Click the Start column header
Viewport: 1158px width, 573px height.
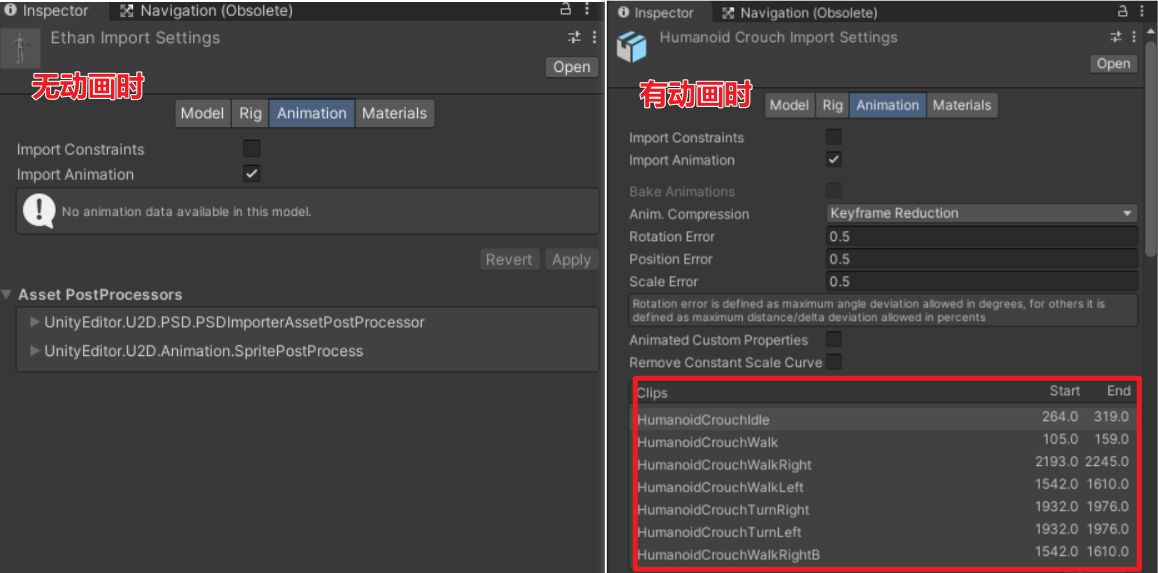1065,391
